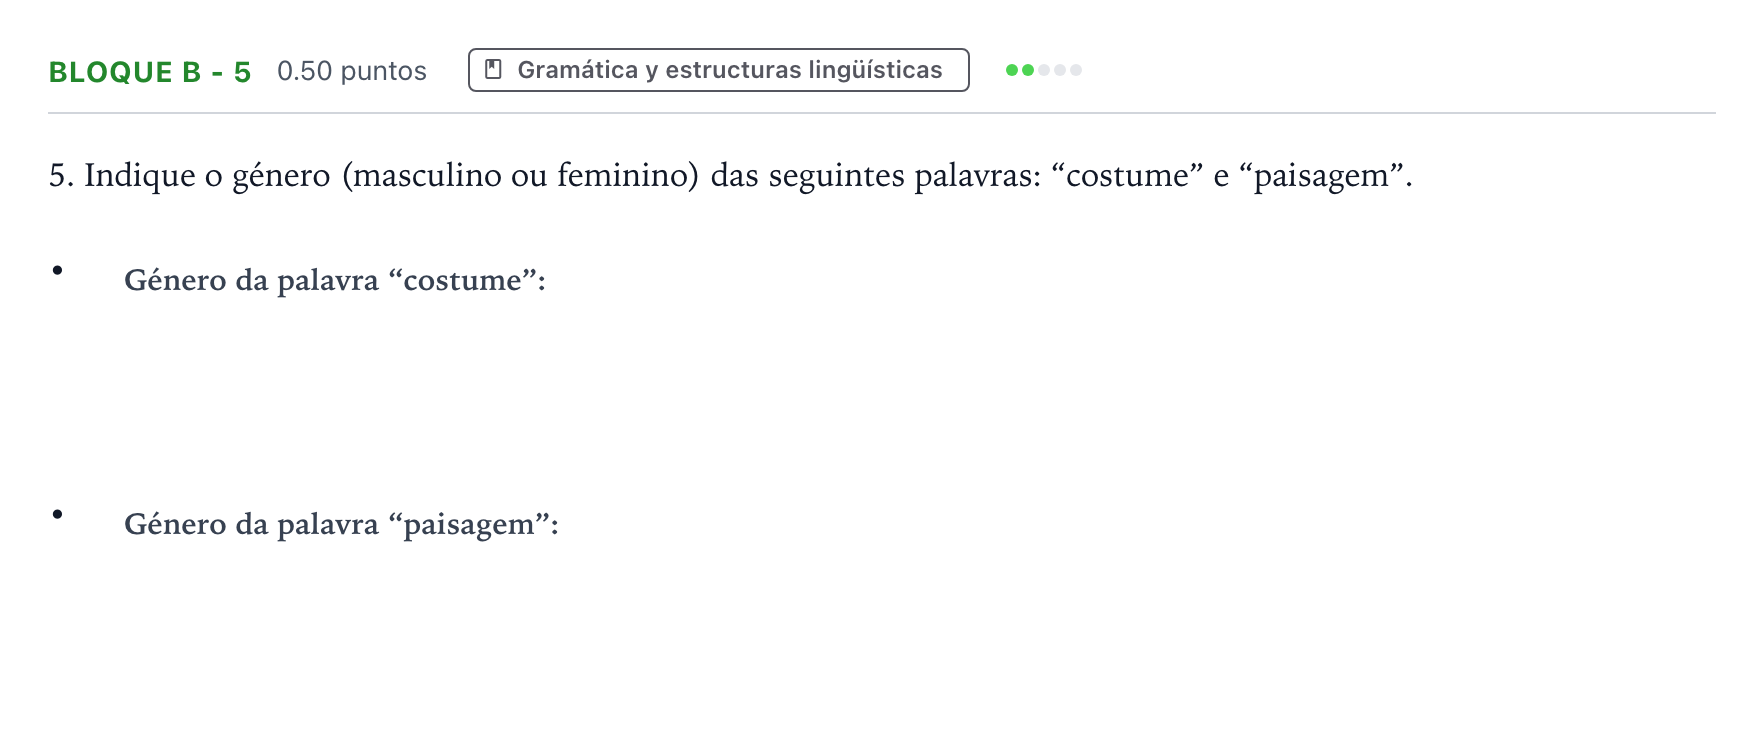Select the "Gramática y estructuras lingüísticas" tag

[x=719, y=70]
